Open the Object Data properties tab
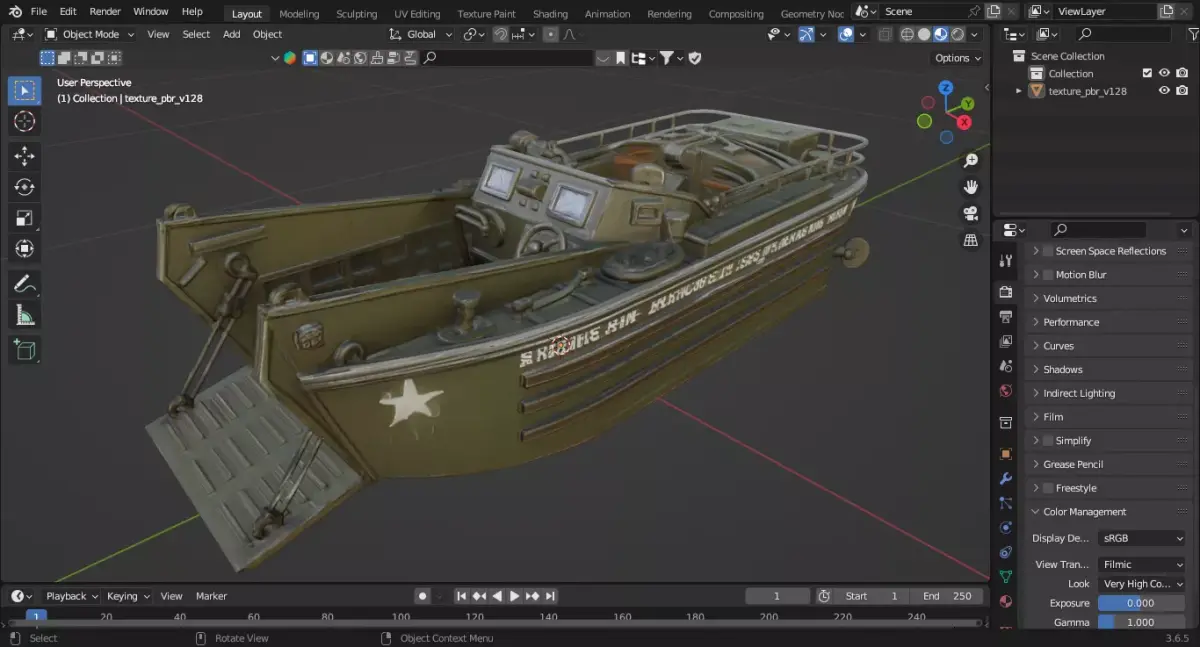 [1006, 577]
